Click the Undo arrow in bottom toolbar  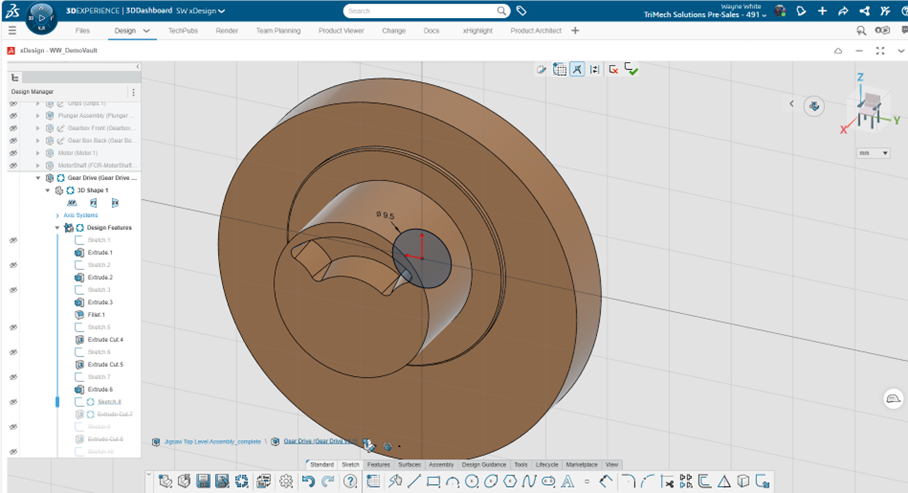[x=308, y=482]
